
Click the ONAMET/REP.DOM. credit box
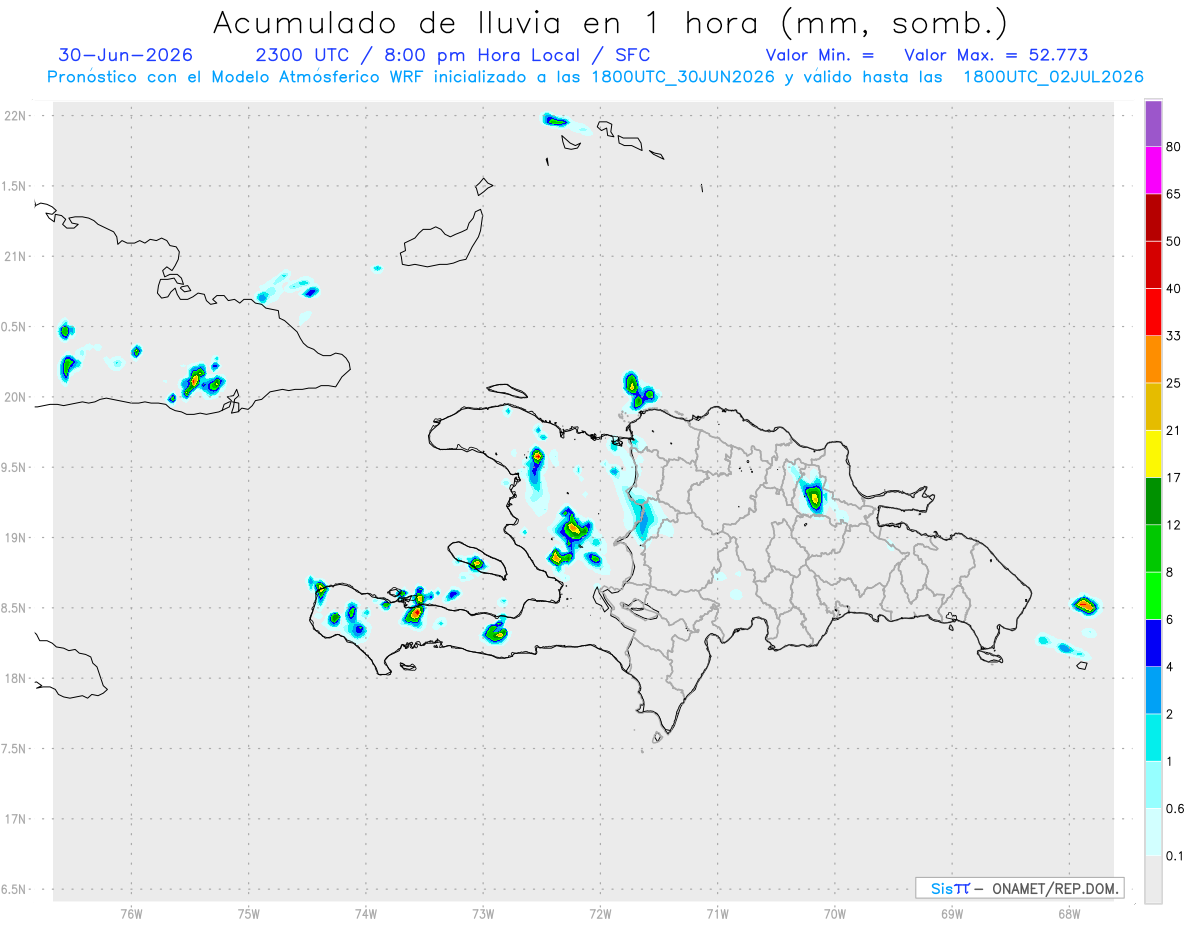coord(1020,888)
